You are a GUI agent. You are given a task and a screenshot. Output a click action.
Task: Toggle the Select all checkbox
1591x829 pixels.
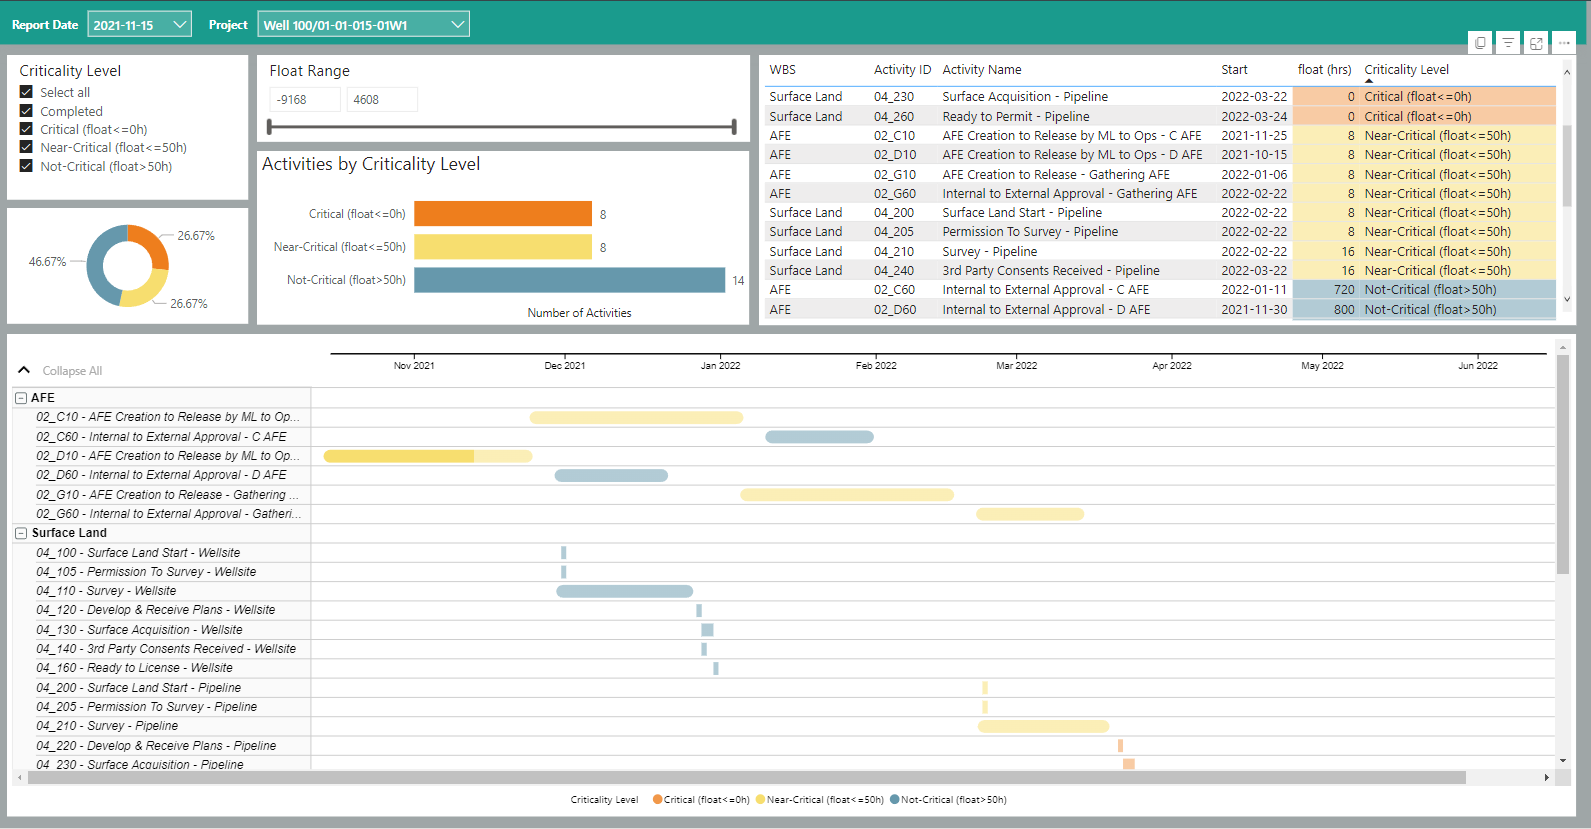click(x=26, y=92)
